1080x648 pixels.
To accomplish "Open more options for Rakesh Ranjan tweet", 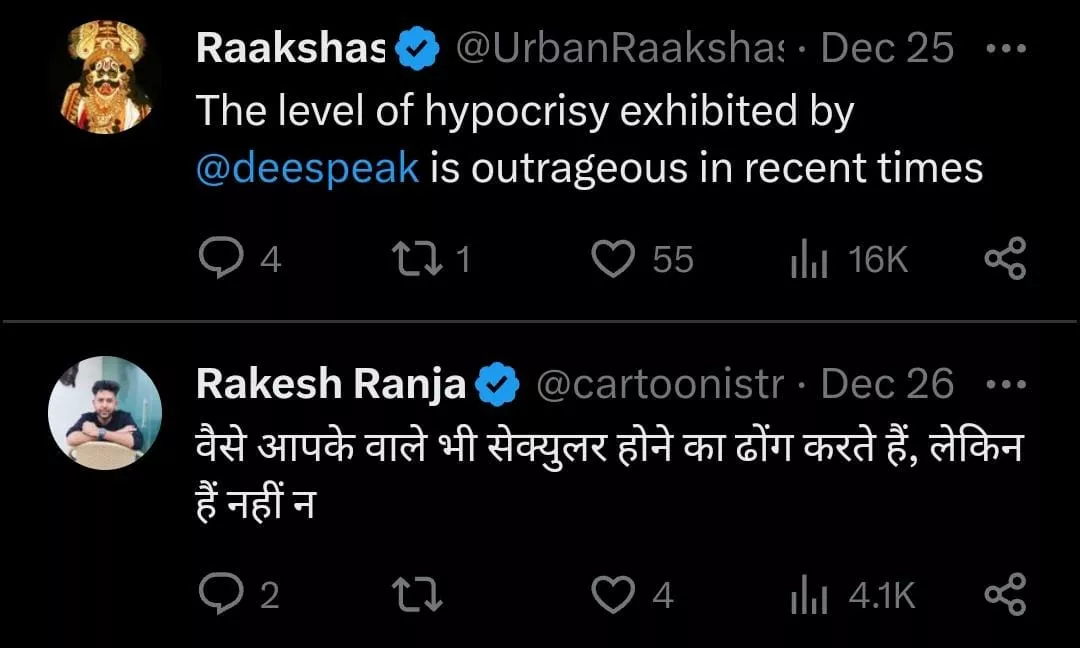I will [x=1005, y=384].
